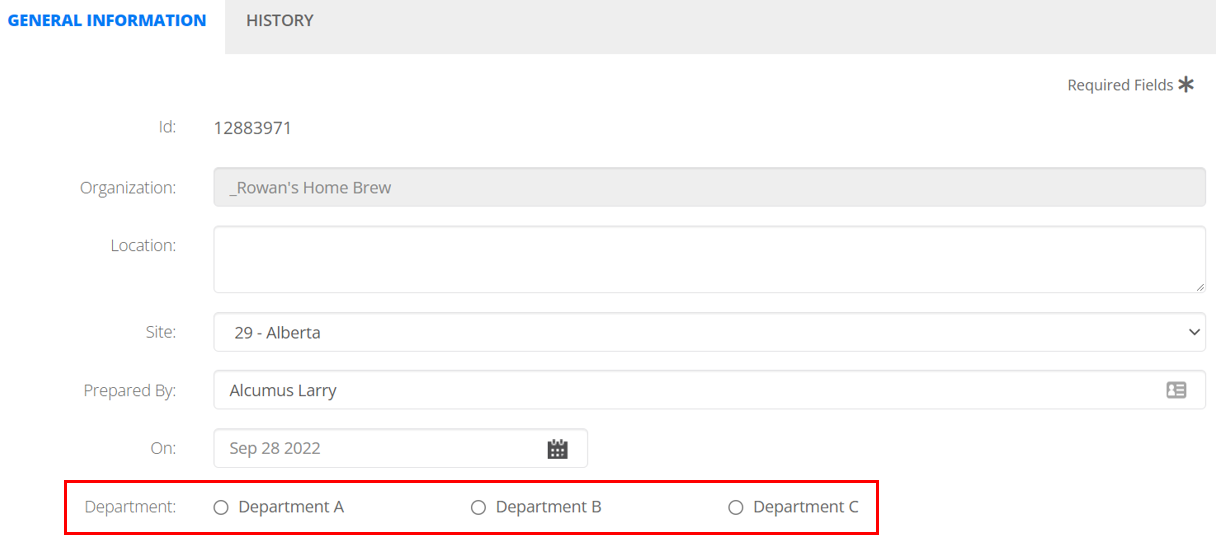The width and height of the screenshot is (1216, 541).
Task: Click the Prepared By field with Alcumus Larry
Action: point(709,390)
